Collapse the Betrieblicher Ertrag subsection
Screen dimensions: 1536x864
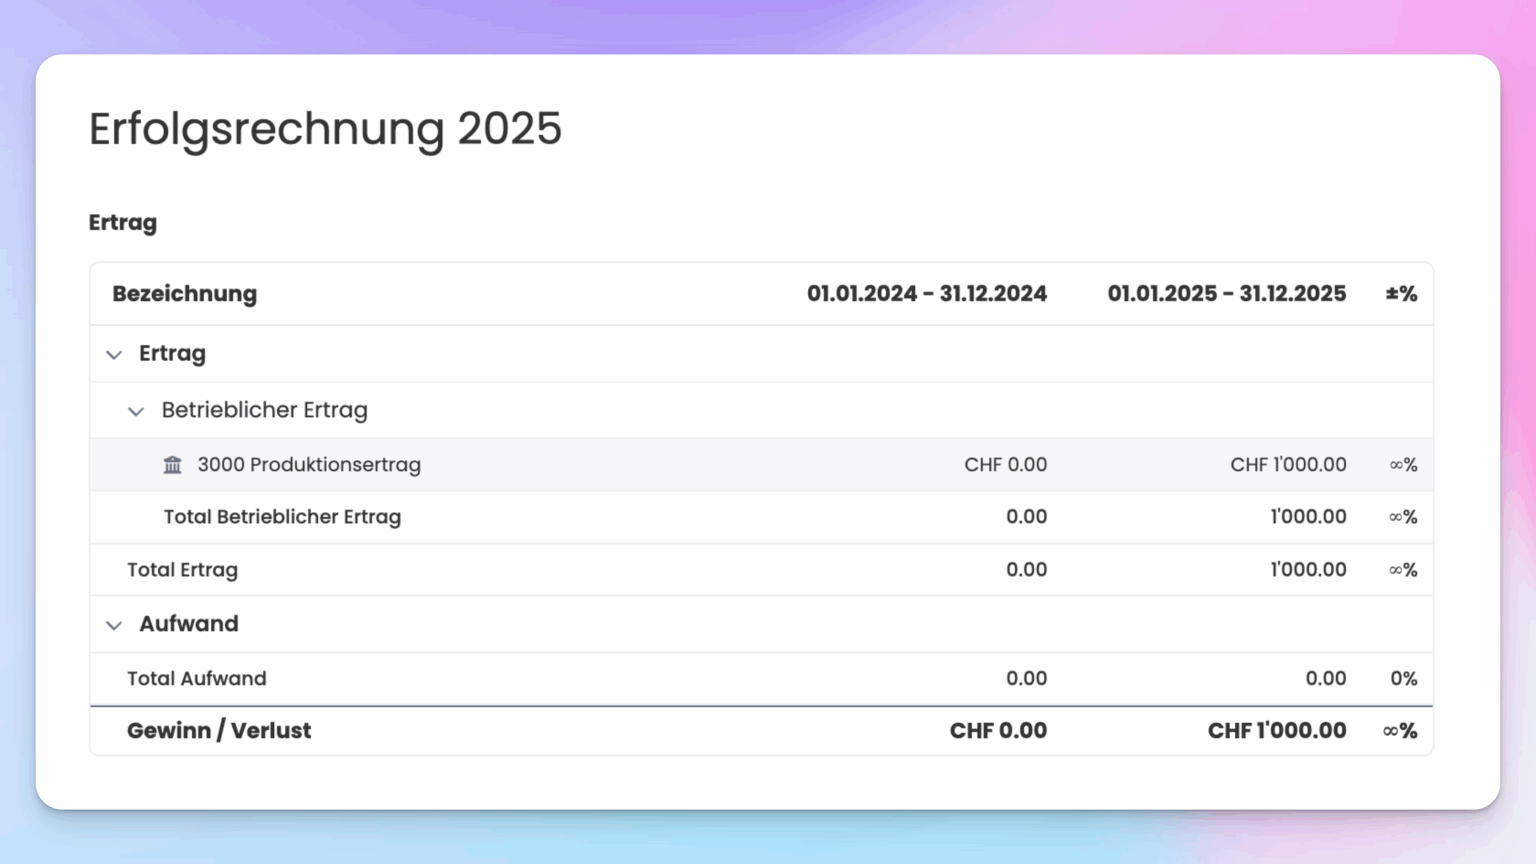[136, 411]
